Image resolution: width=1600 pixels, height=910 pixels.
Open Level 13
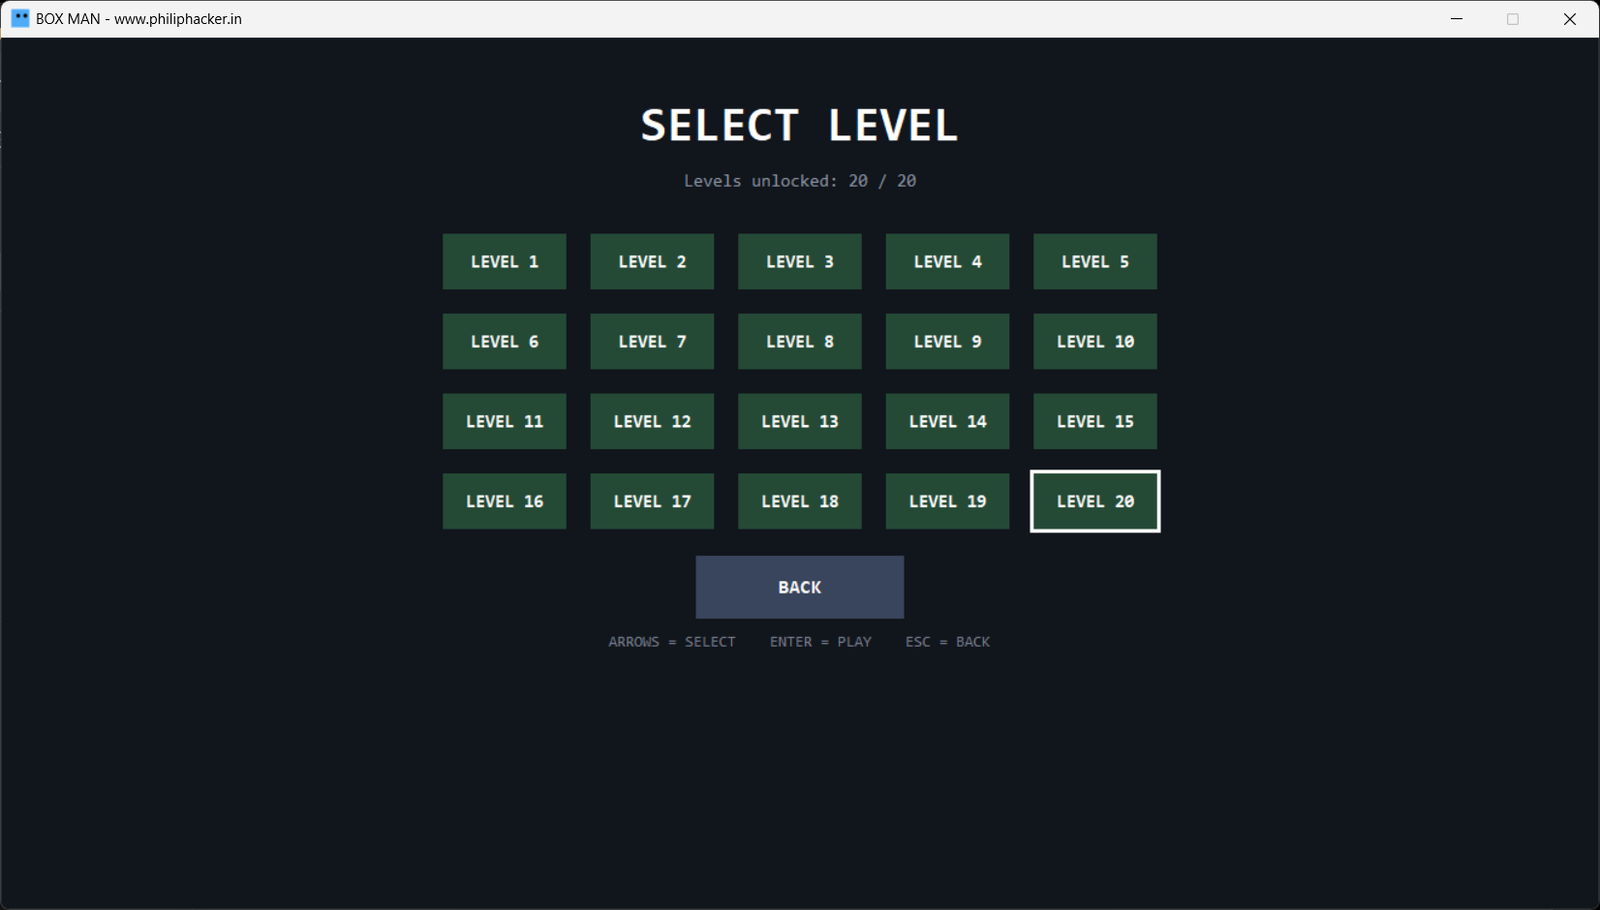800,422
